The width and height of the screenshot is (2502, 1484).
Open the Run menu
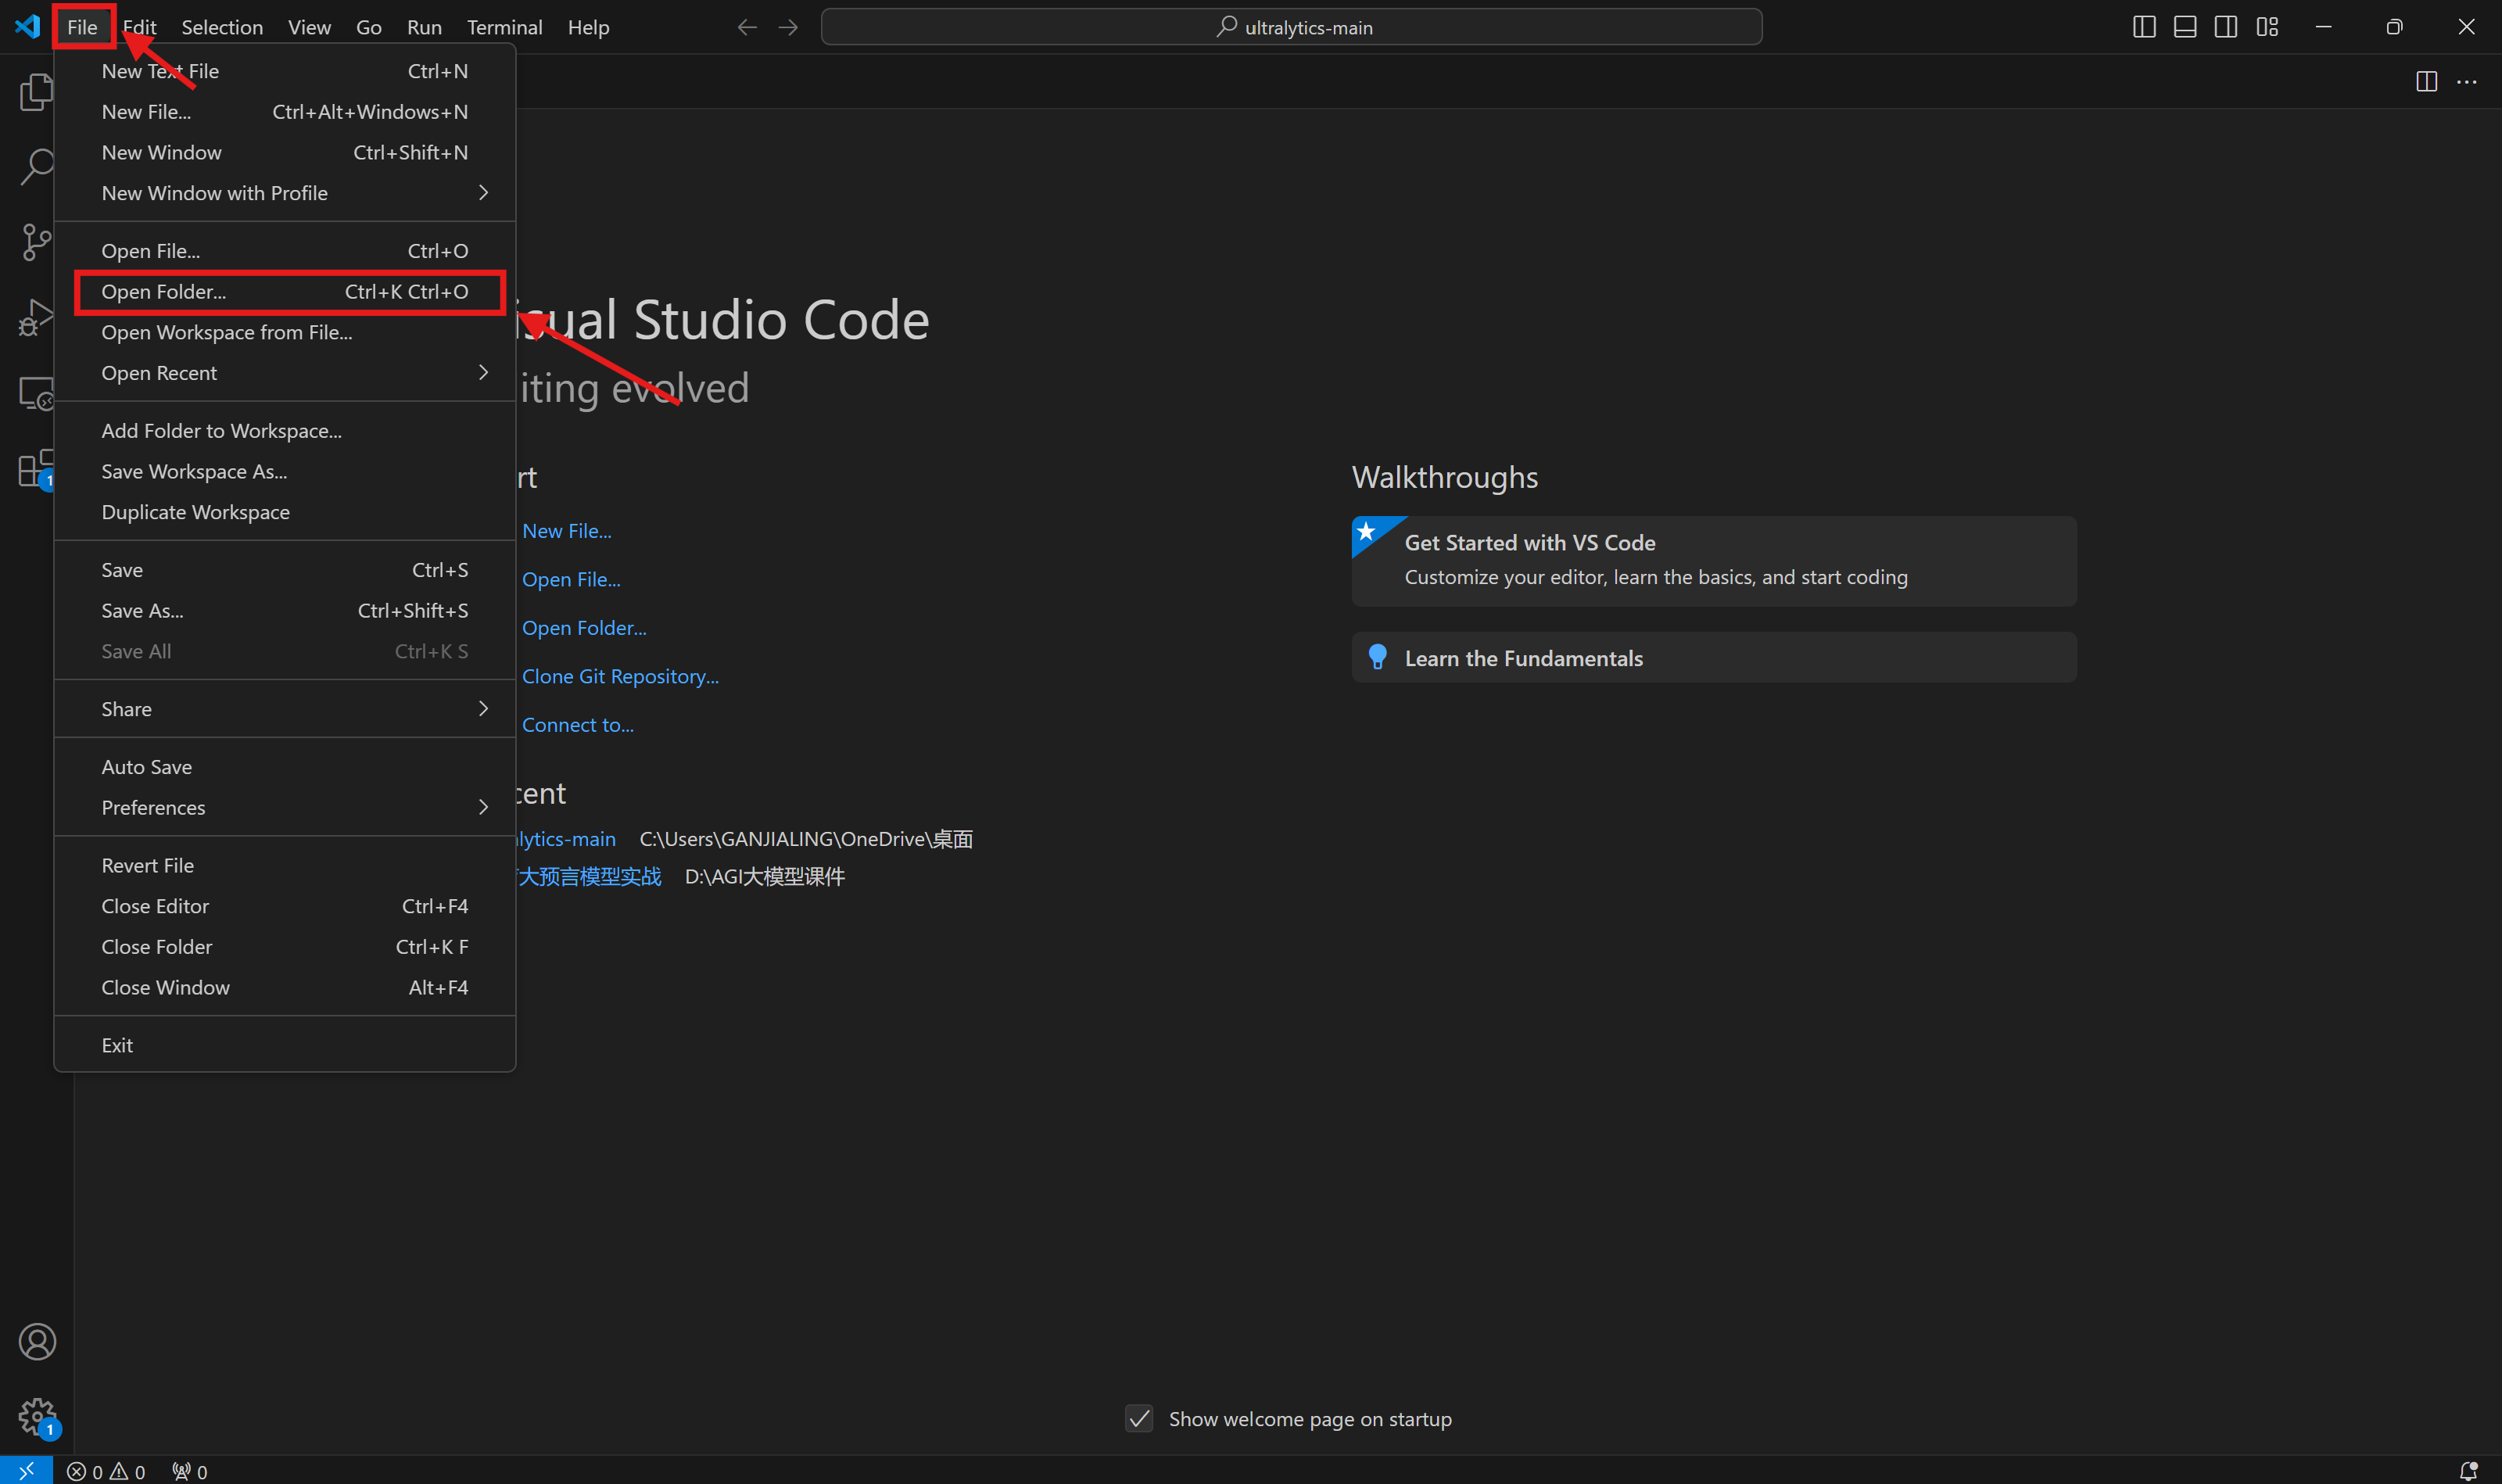(x=424, y=27)
